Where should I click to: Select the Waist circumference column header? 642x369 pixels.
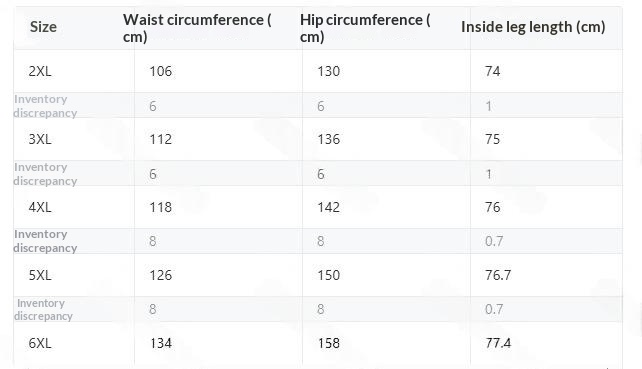[197, 28]
